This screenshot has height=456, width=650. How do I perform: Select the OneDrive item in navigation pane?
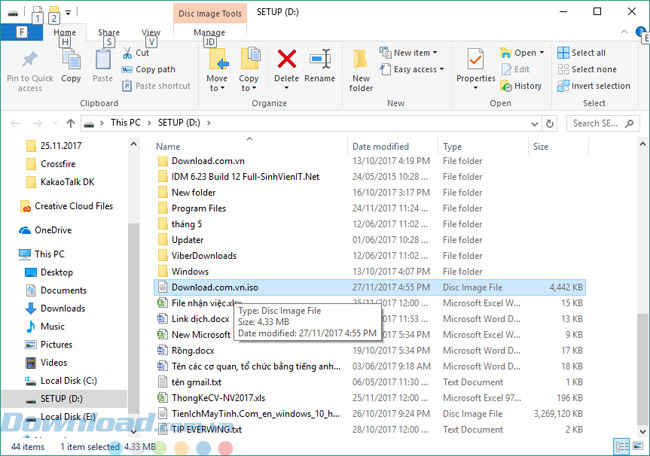coord(45,230)
